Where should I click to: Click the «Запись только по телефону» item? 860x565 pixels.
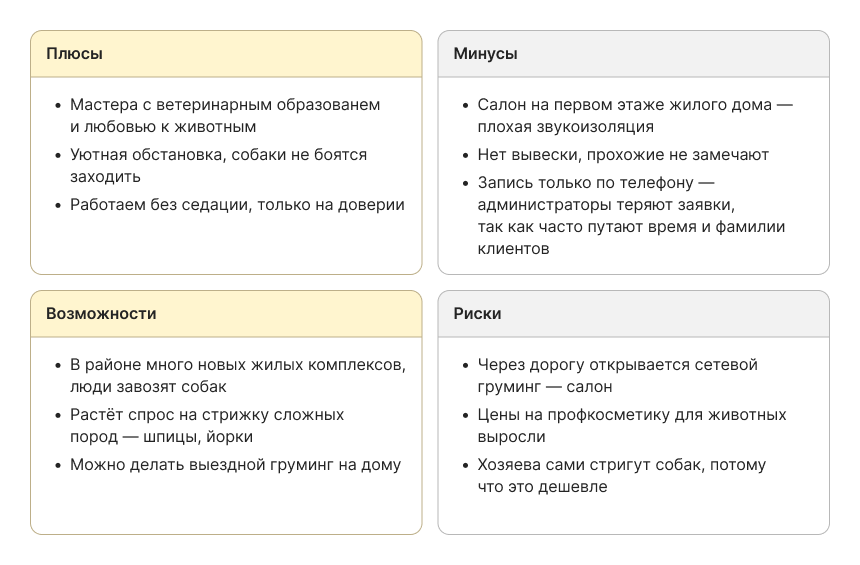click(630, 216)
